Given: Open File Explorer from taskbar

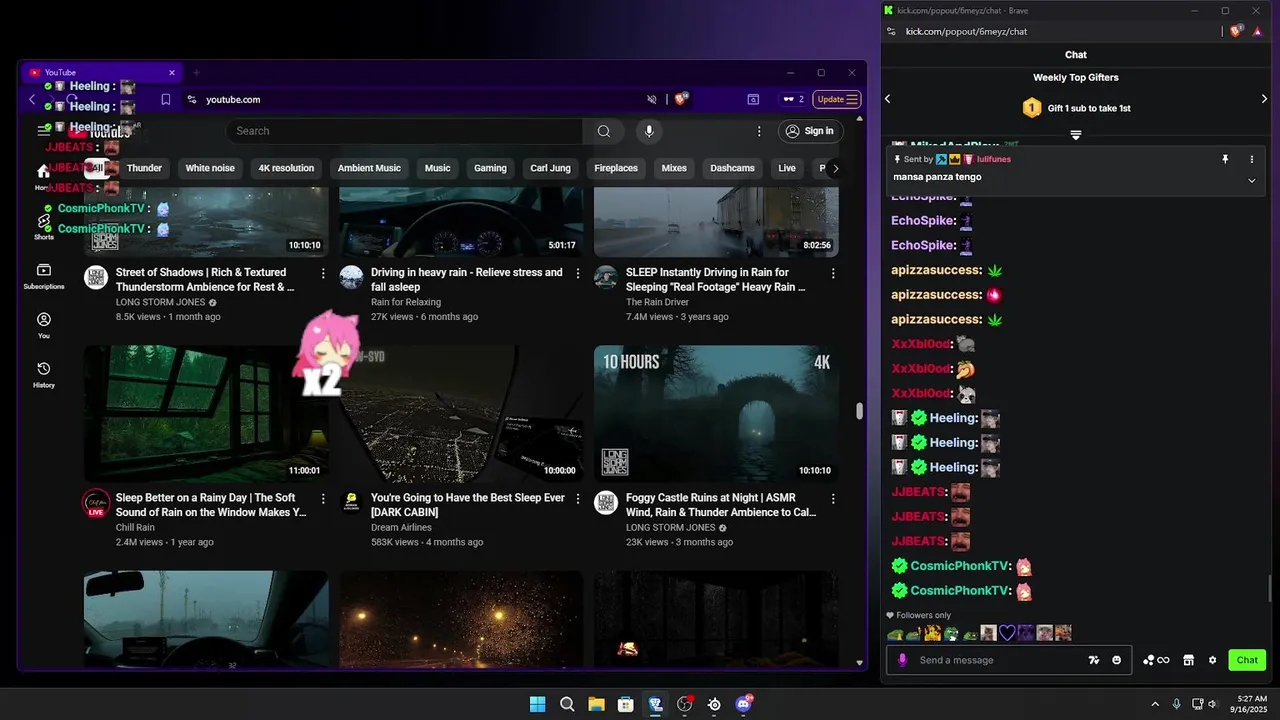Looking at the screenshot, I should click(596, 704).
